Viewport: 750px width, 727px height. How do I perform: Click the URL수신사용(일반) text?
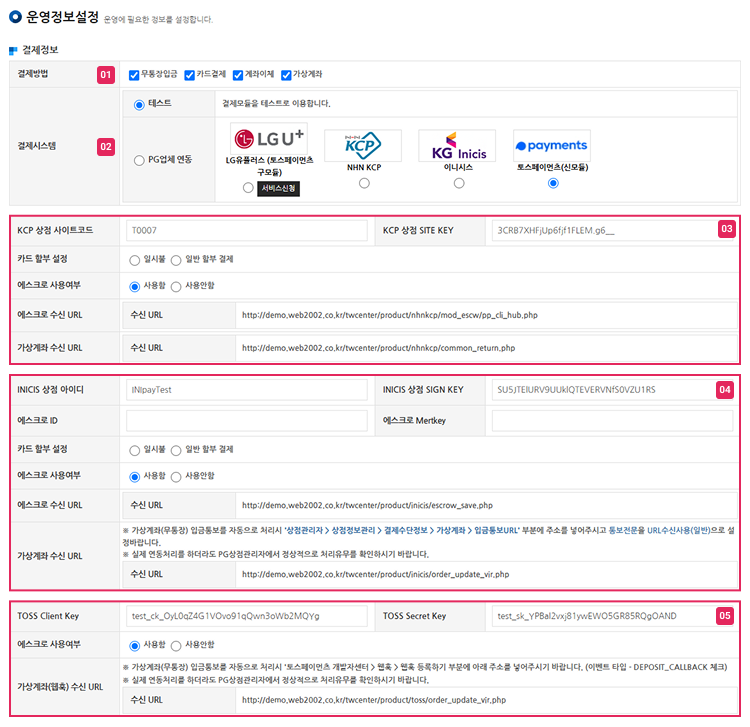click(679, 530)
